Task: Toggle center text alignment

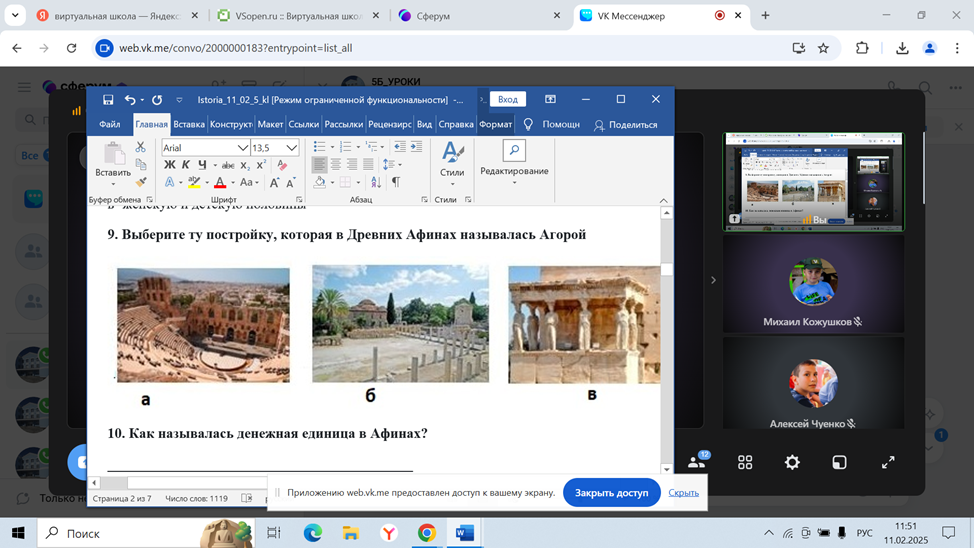Action: tap(335, 164)
